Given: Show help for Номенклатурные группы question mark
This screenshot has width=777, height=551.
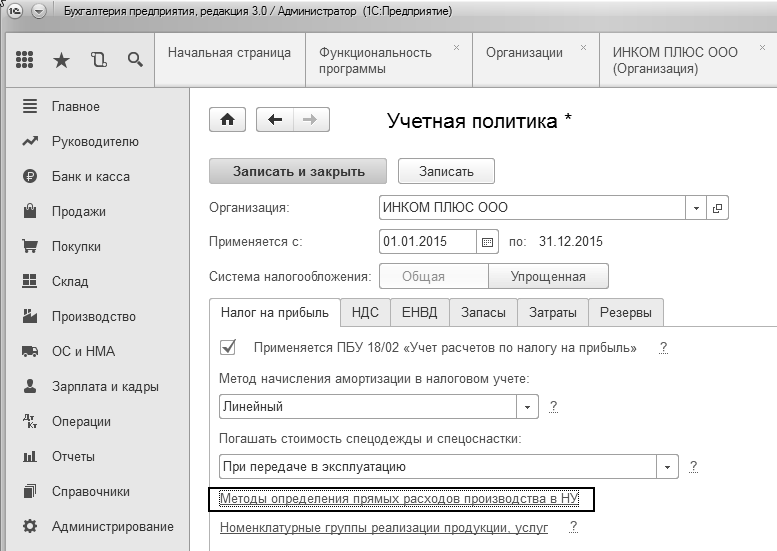Looking at the screenshot, I should point(573,527).
